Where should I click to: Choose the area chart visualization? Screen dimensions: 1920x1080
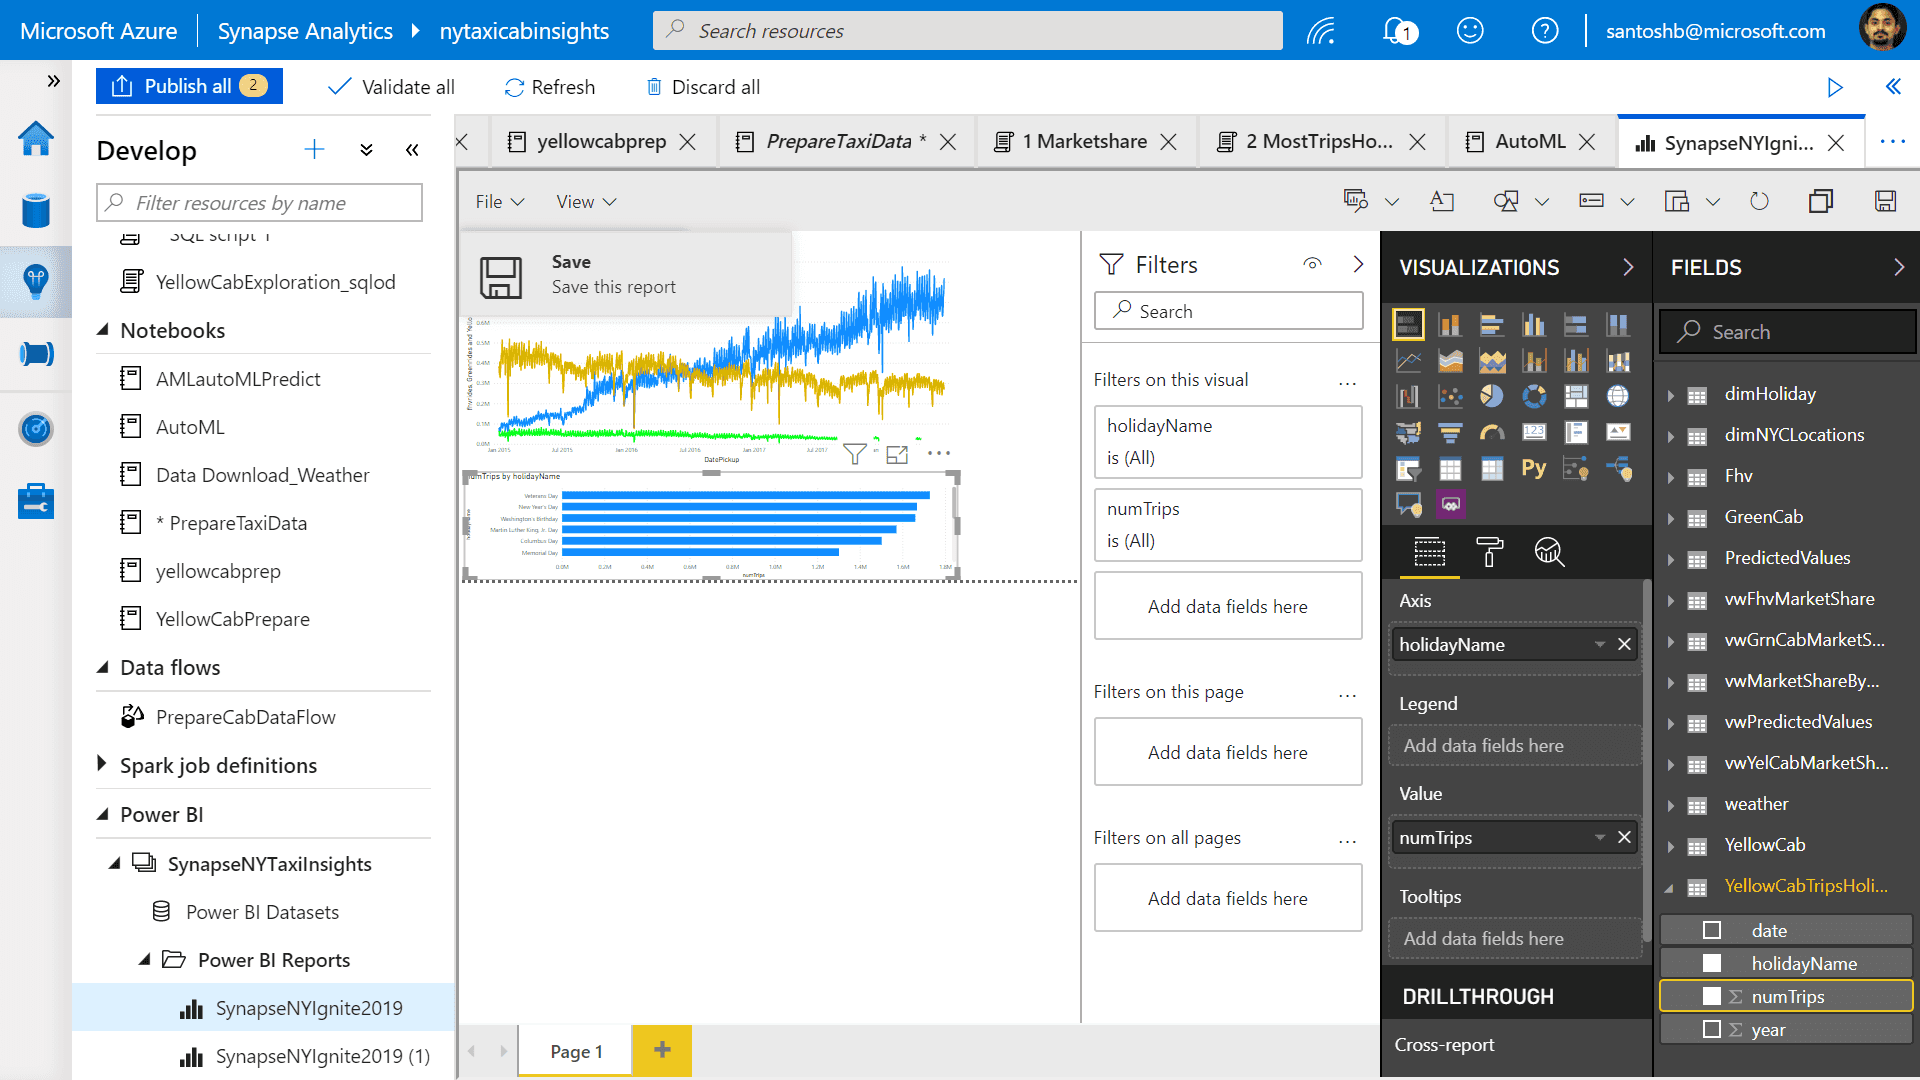pyautogui.click(x=1450, y=360)
